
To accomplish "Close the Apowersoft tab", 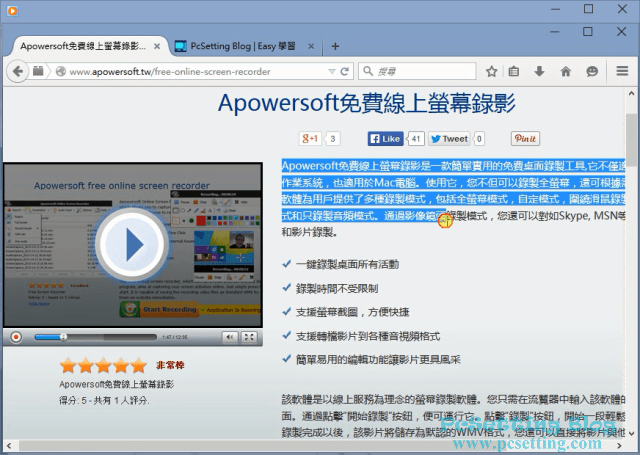I will click(157, 47).
